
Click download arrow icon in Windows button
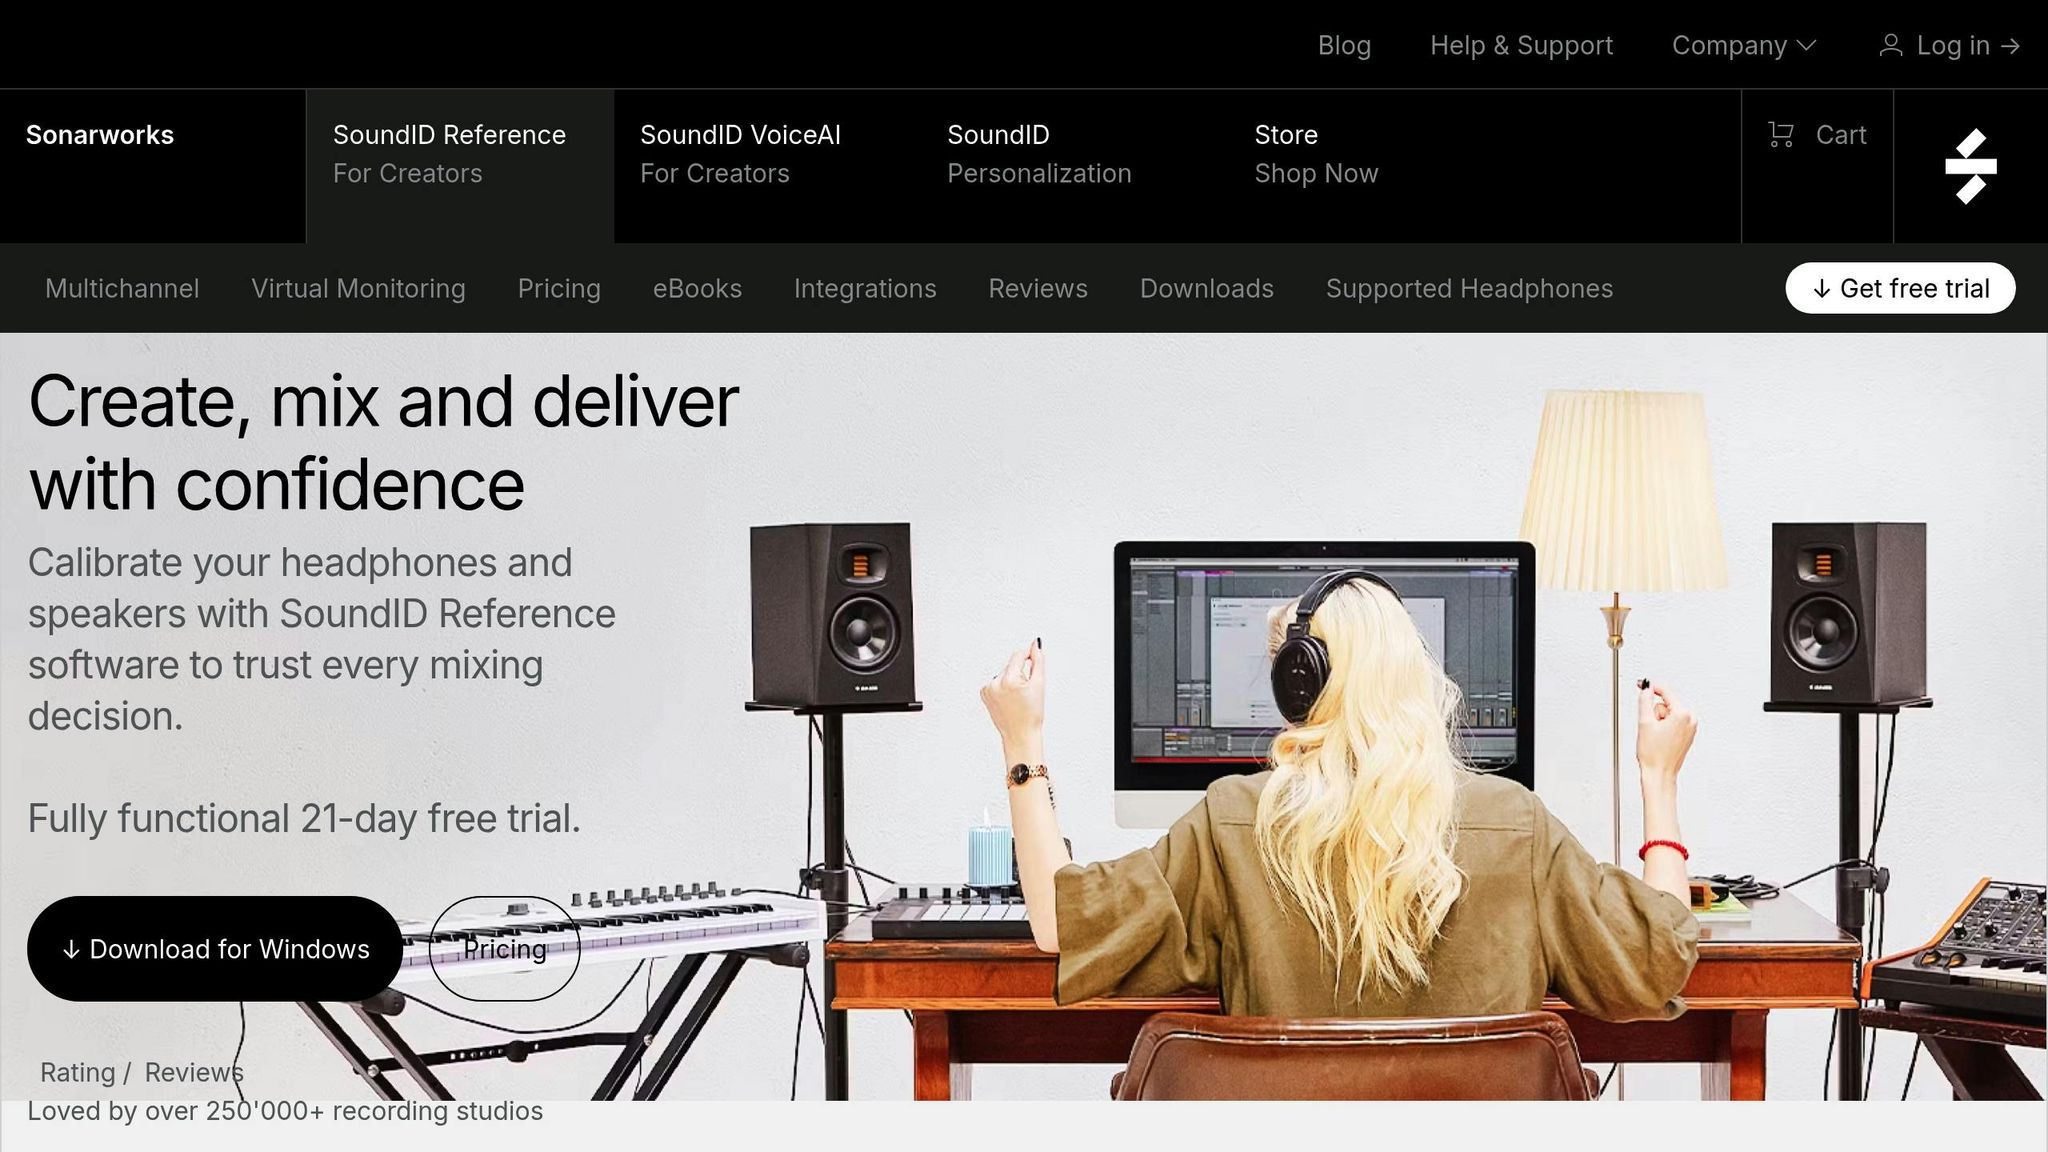(71, 950)
